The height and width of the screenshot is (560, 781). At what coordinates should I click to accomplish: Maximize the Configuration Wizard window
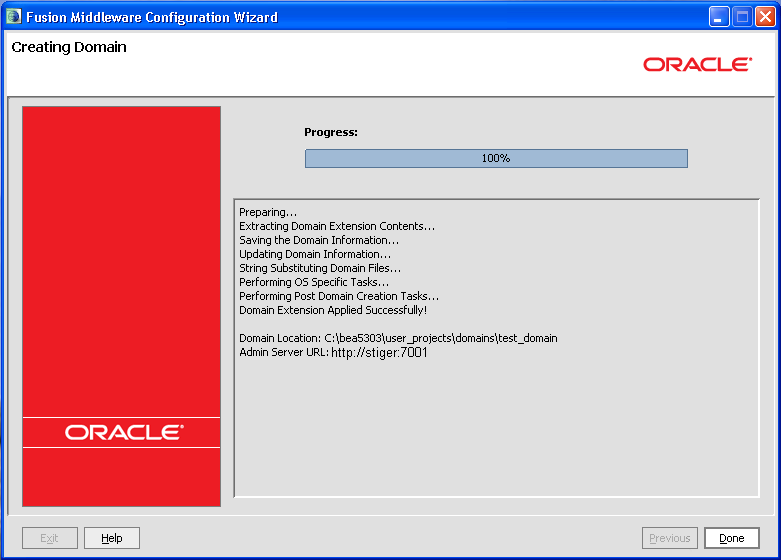[x=742, y=16]
